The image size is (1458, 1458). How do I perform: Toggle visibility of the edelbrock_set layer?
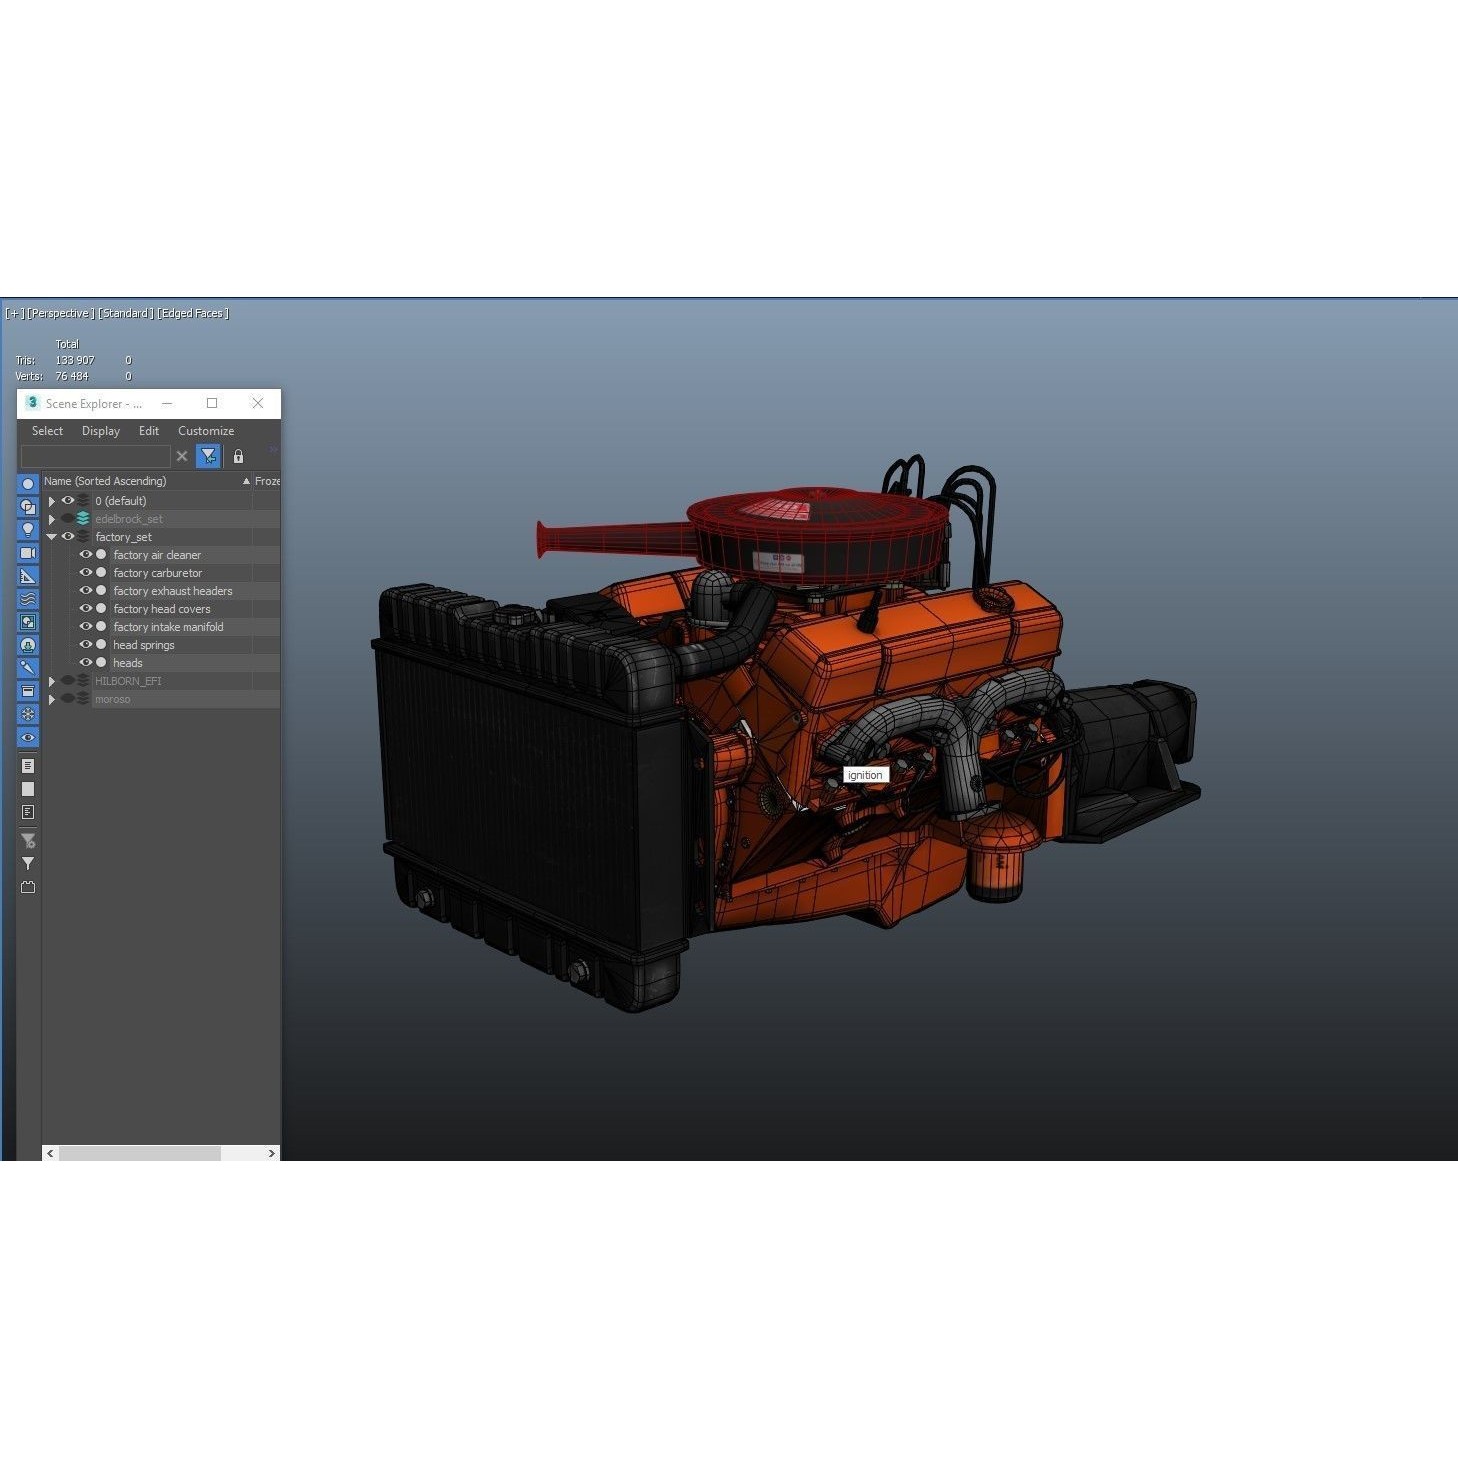[x=68, y=519]
